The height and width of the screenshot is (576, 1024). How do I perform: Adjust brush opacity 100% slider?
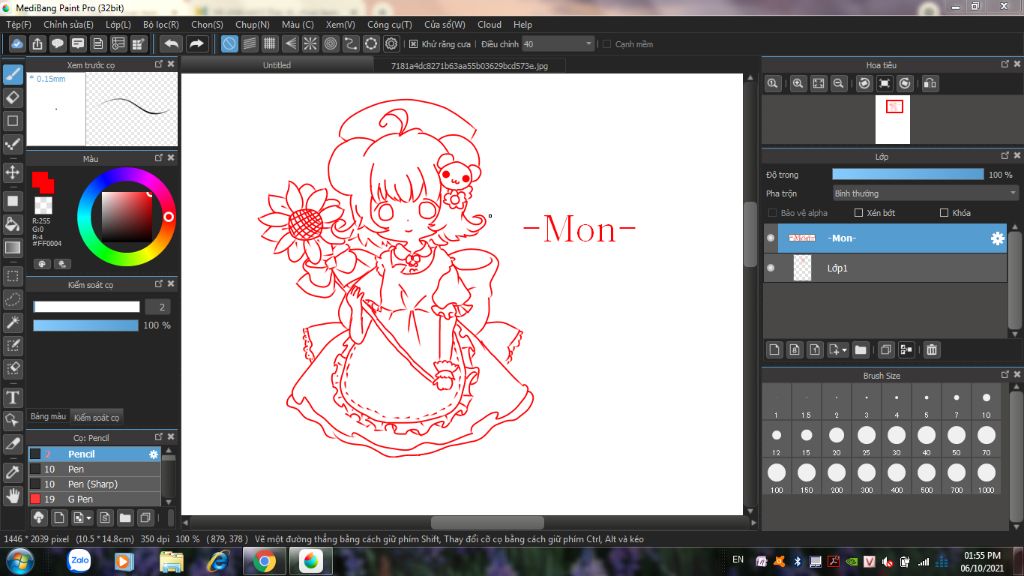pyautogui.click(x=86, y=325)
